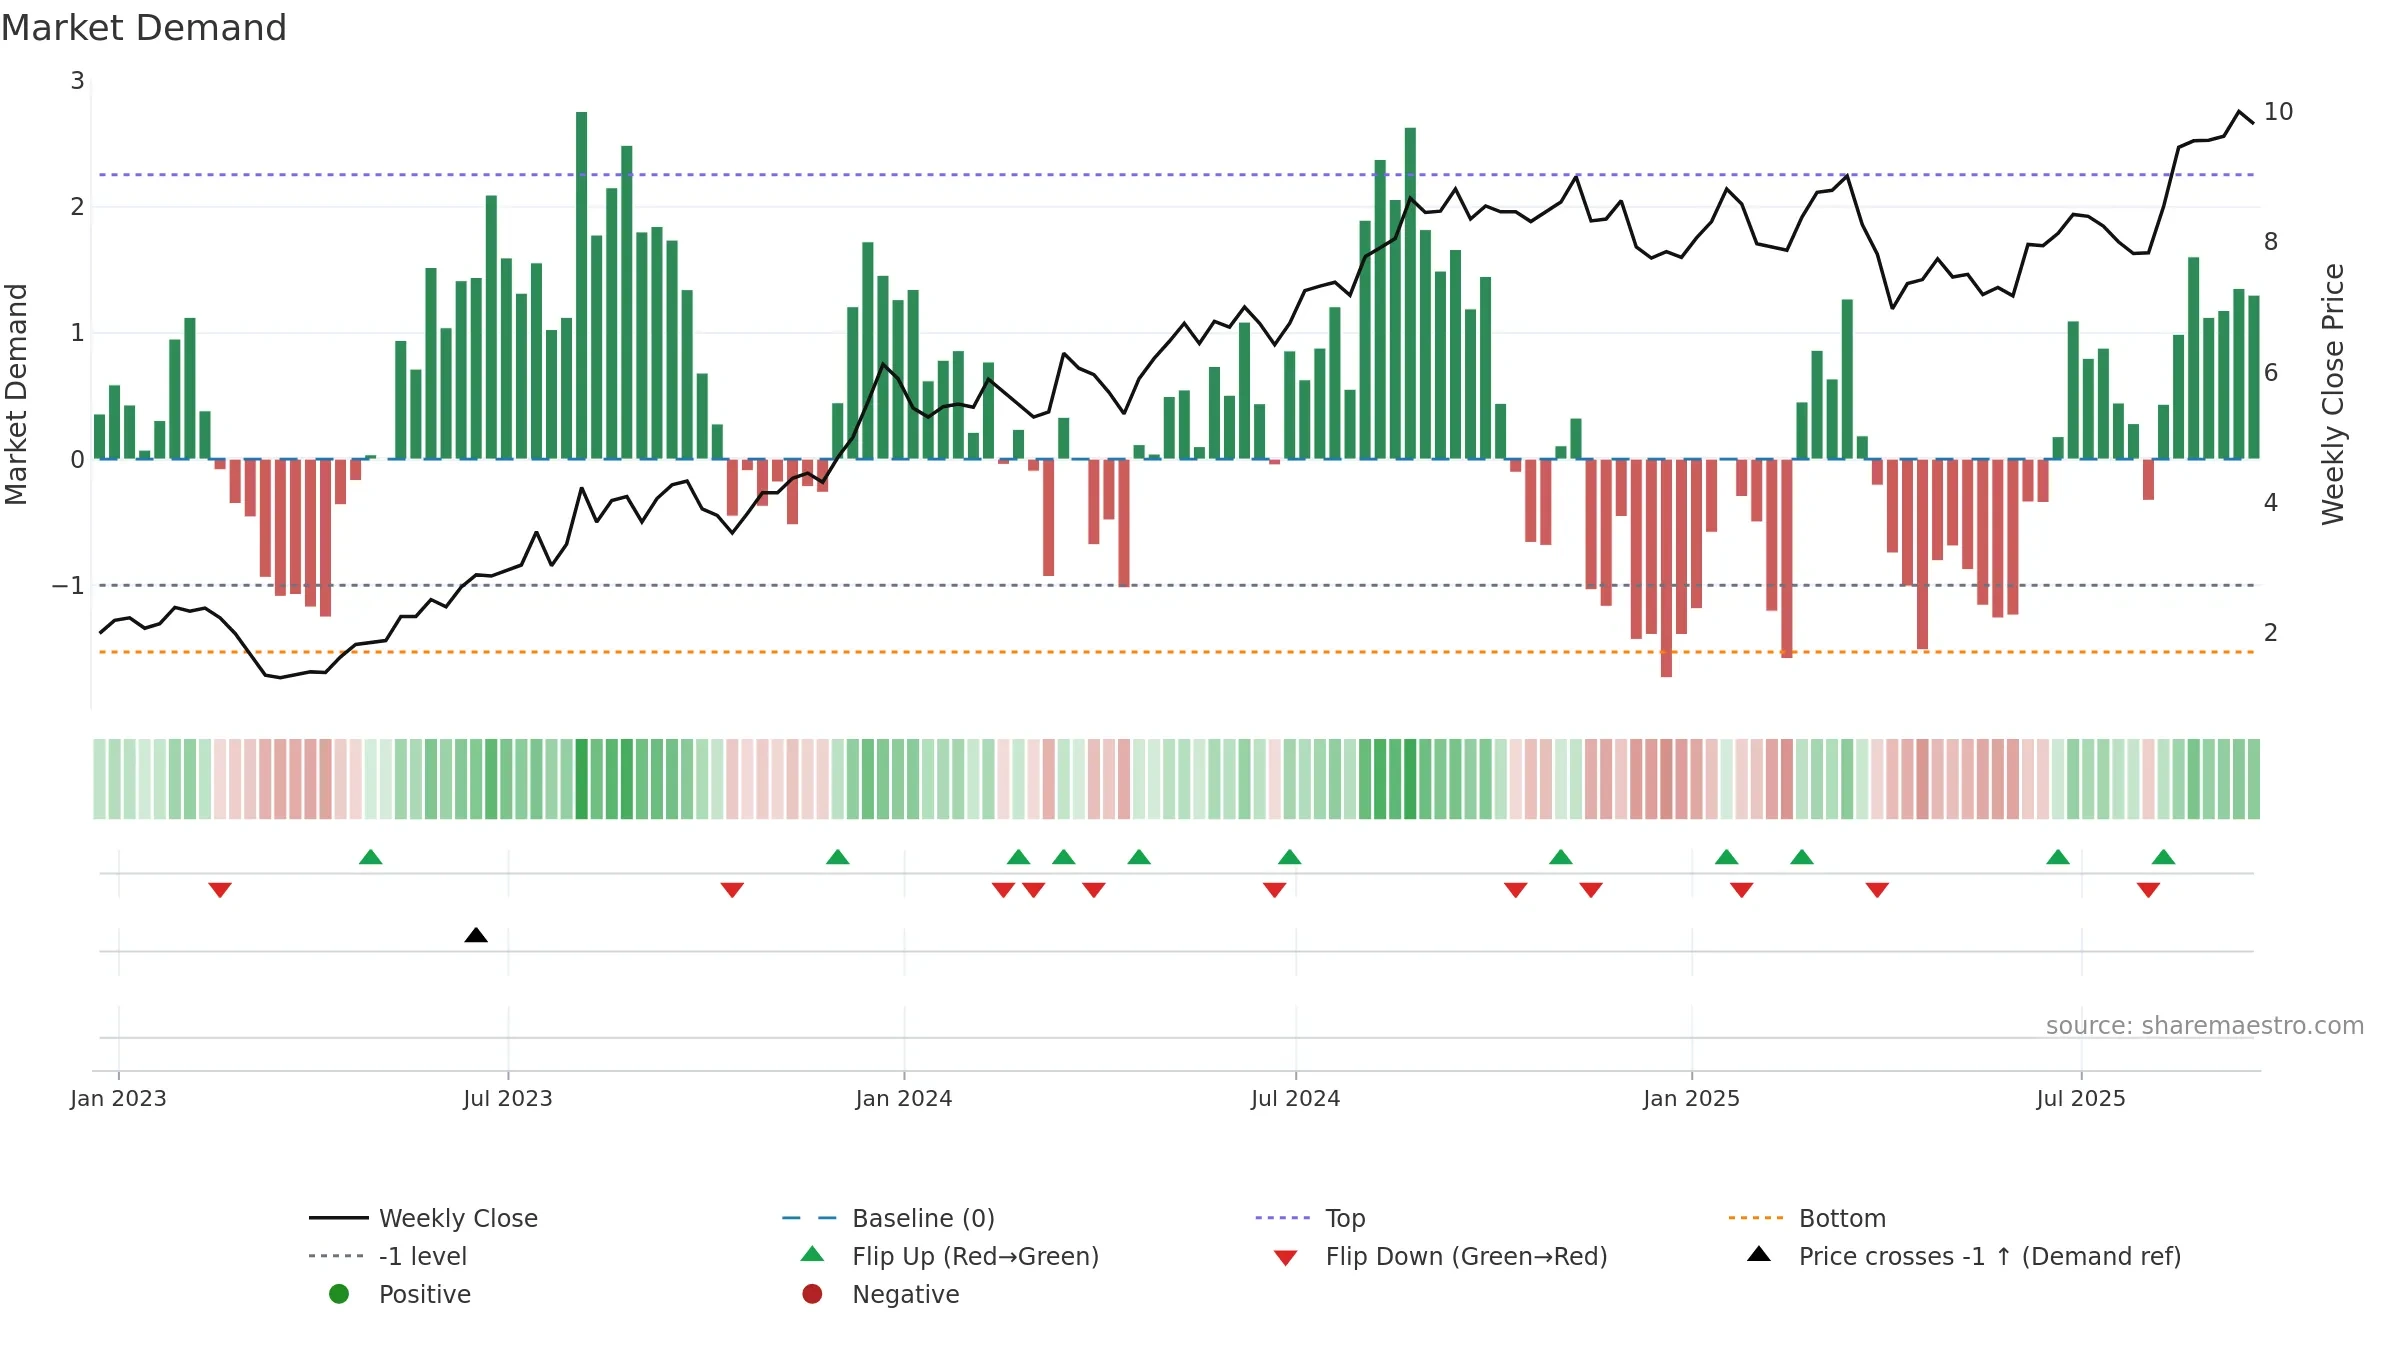This screenshot has height=1350, width=2400.
Task: Click the grey dotted -1 level legend icon
Action: pyautogui.click(x=338, y=1256)
